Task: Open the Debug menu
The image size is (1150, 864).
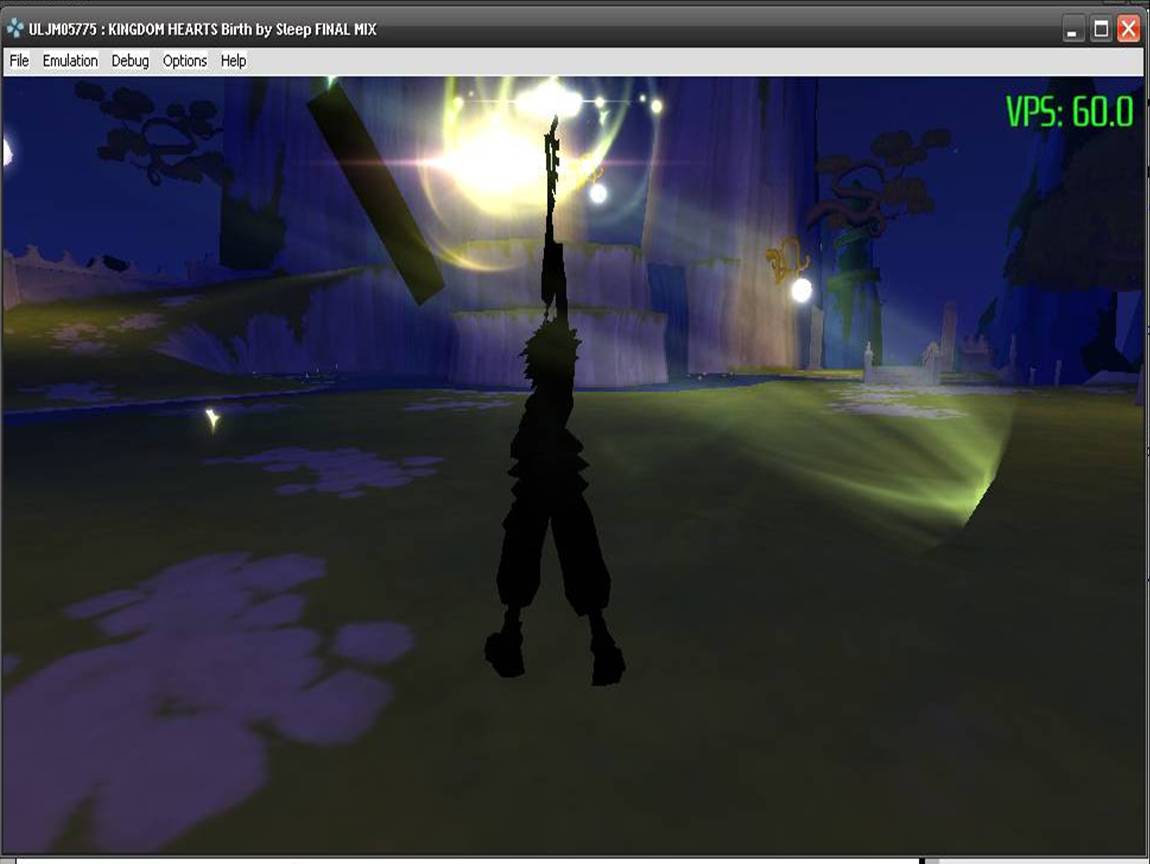Action: tap(130, 61)
